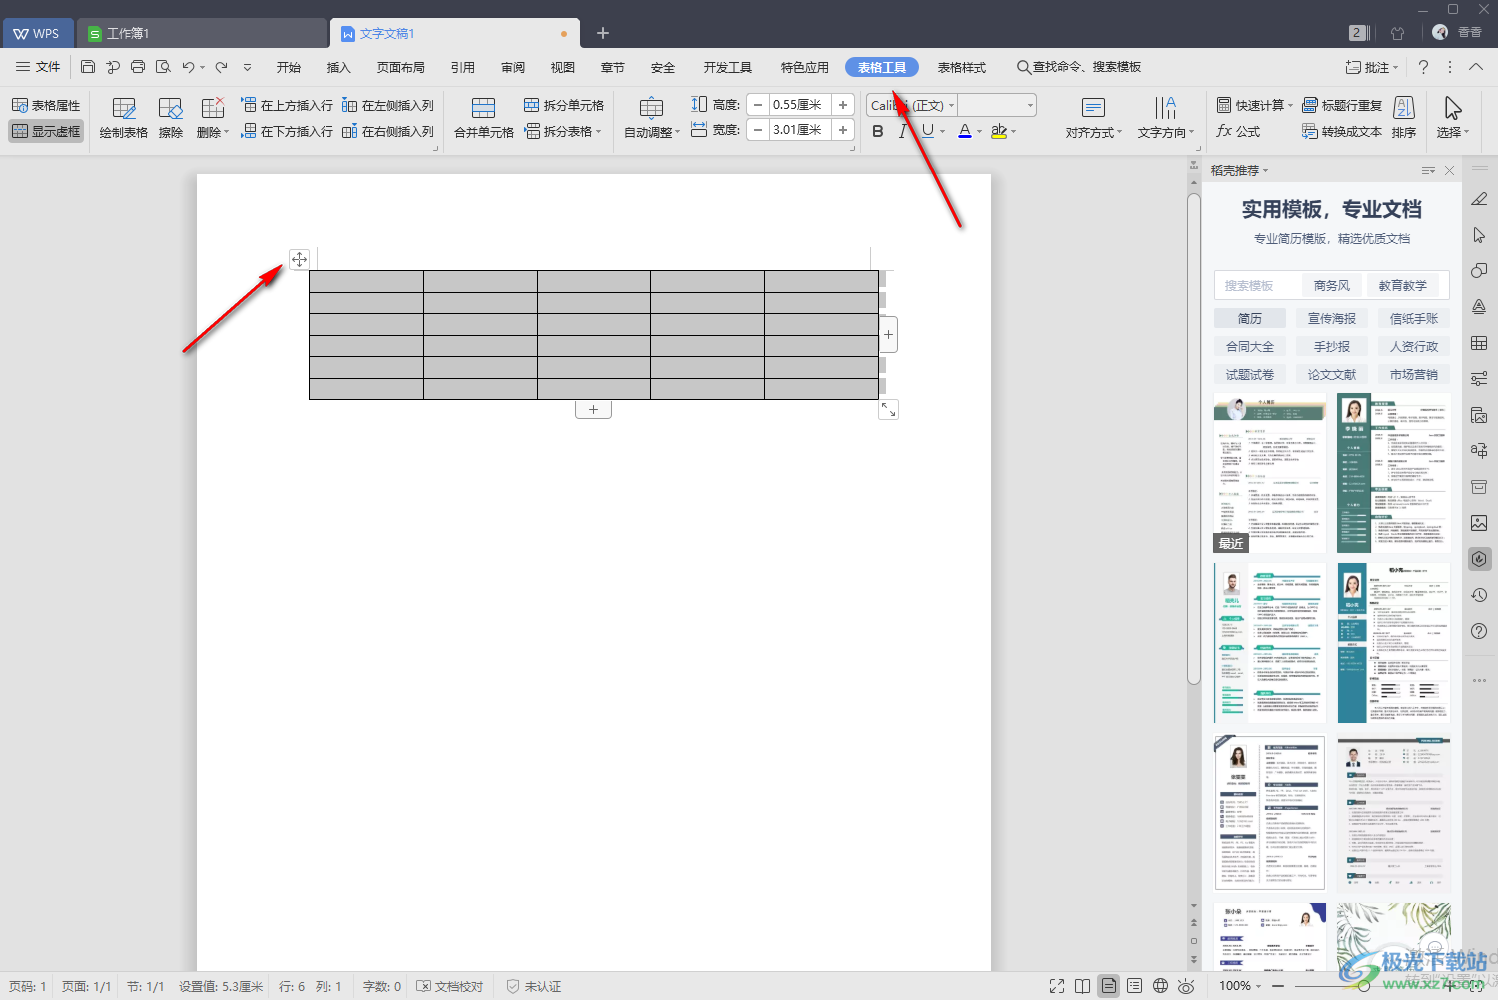This screenshot has width=1498, height=1000.
Task: Open the help icon in right sidebar
Action: pyautogui.click(x=1479, y=631)
